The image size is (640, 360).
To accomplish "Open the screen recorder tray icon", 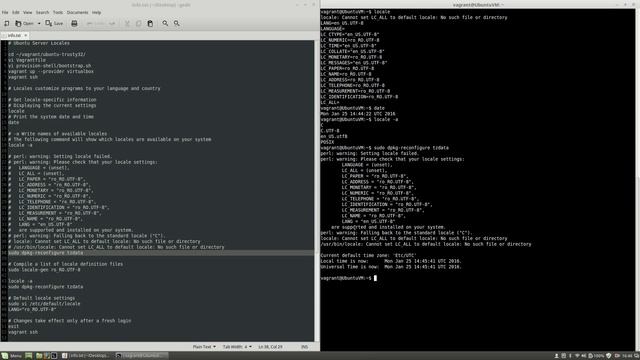I will coord(617,356).
